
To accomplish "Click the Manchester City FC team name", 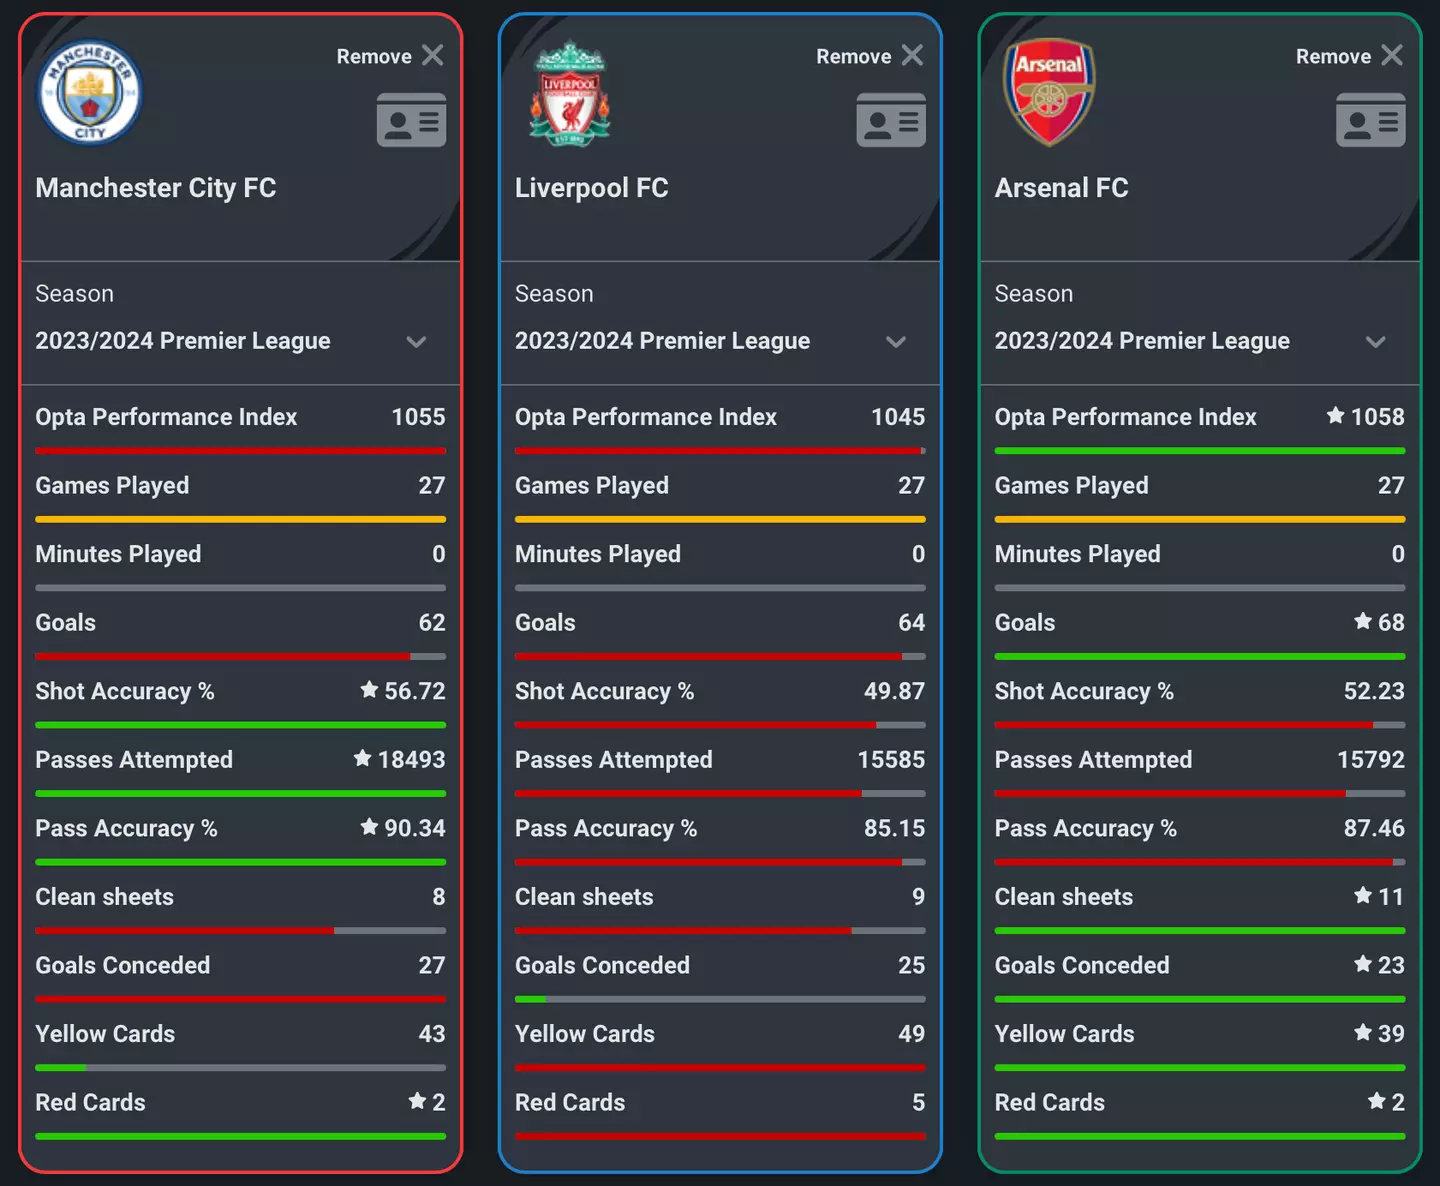I will pyautogui.click(x=156, y=188).
